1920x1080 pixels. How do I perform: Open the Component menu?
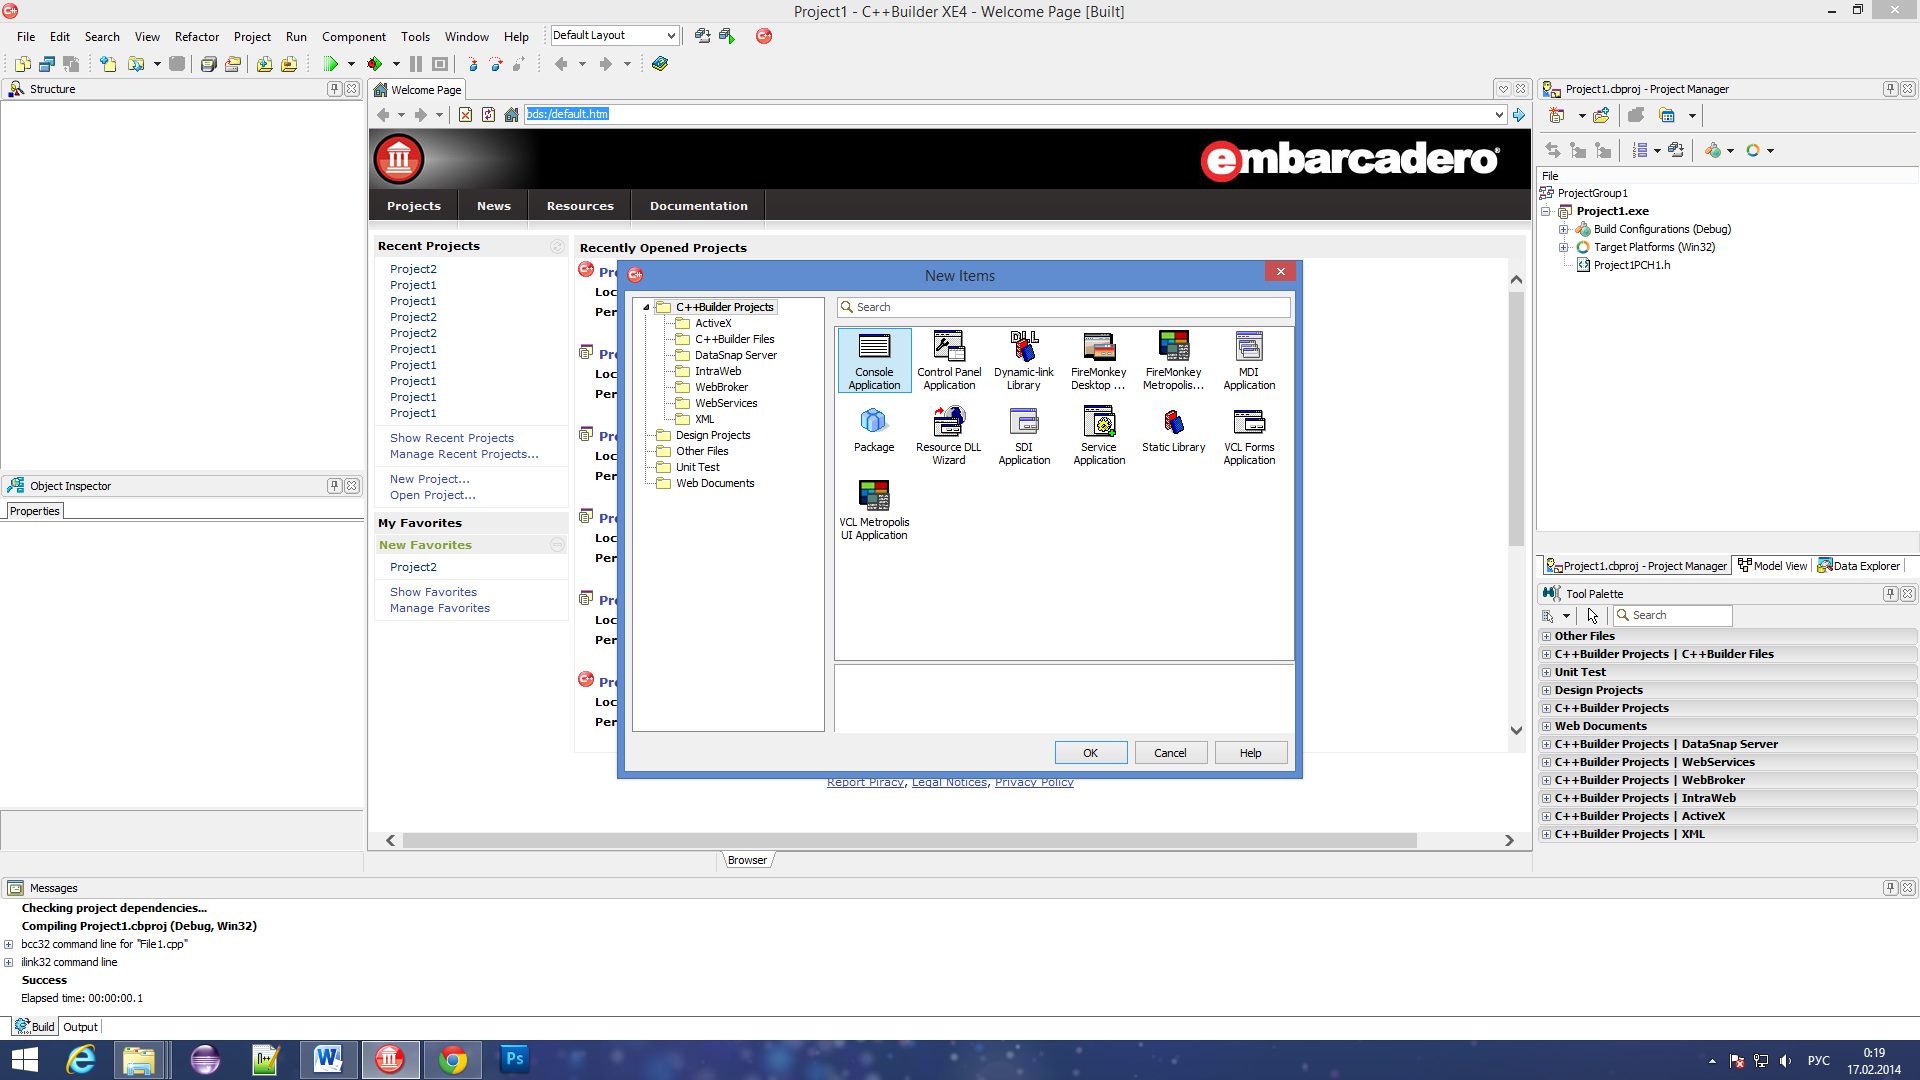[x=354, y=37]
